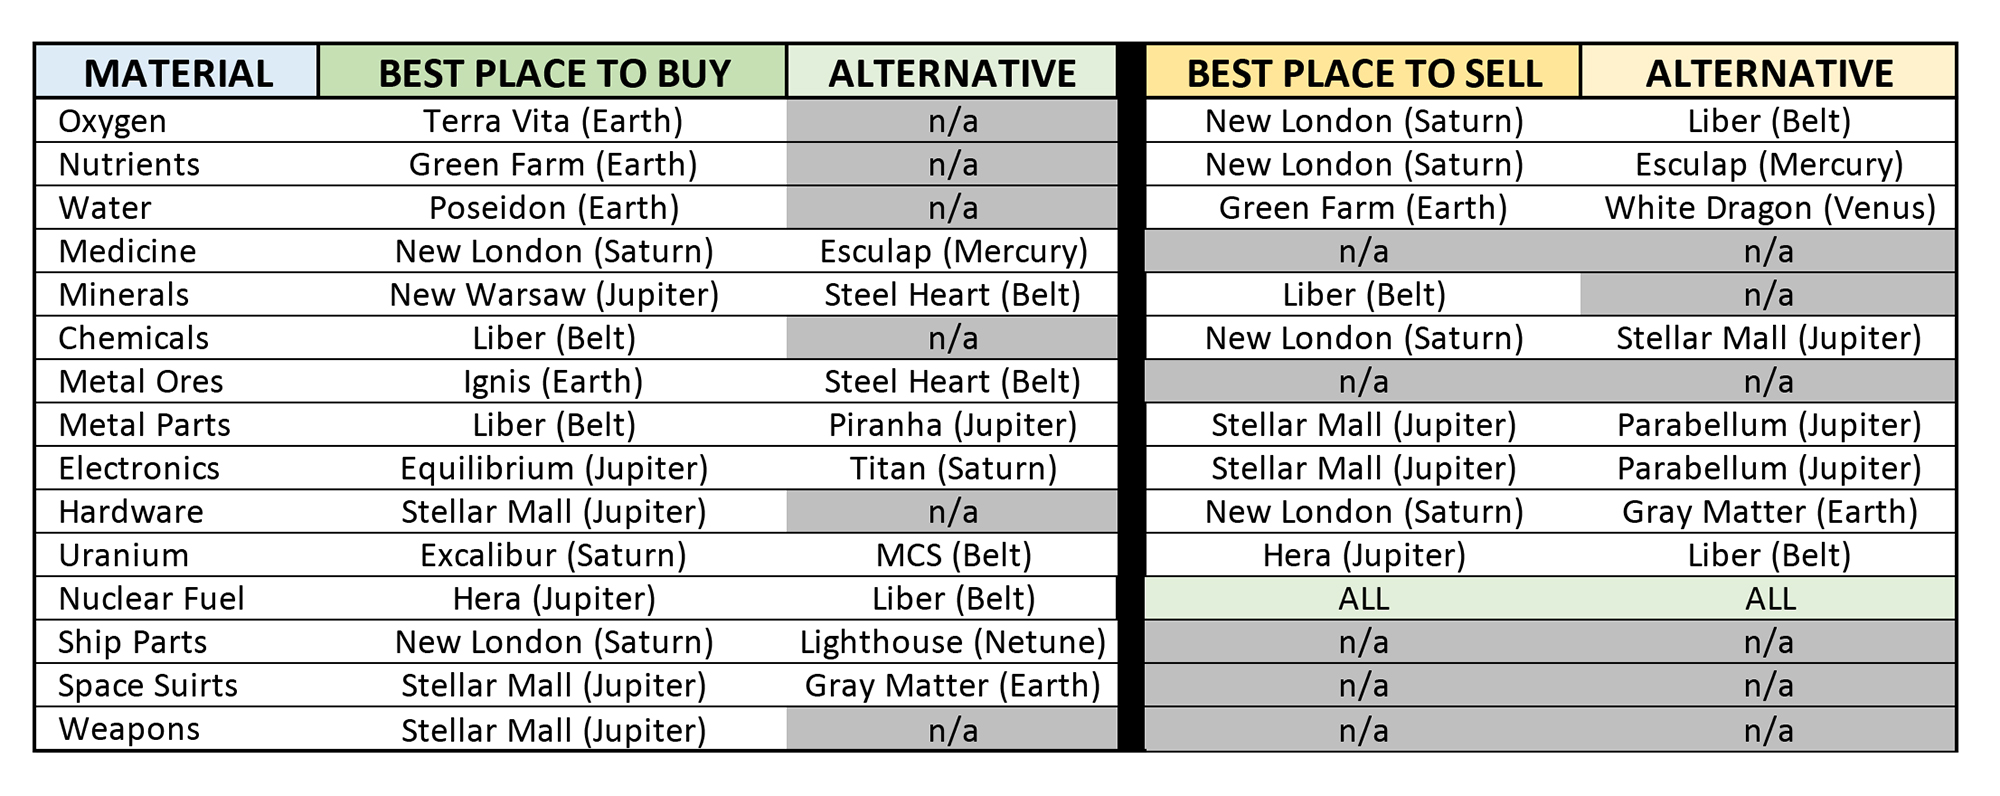Select the Oxygen material cell
This screenshot has height=796, width=2000.
113,121
